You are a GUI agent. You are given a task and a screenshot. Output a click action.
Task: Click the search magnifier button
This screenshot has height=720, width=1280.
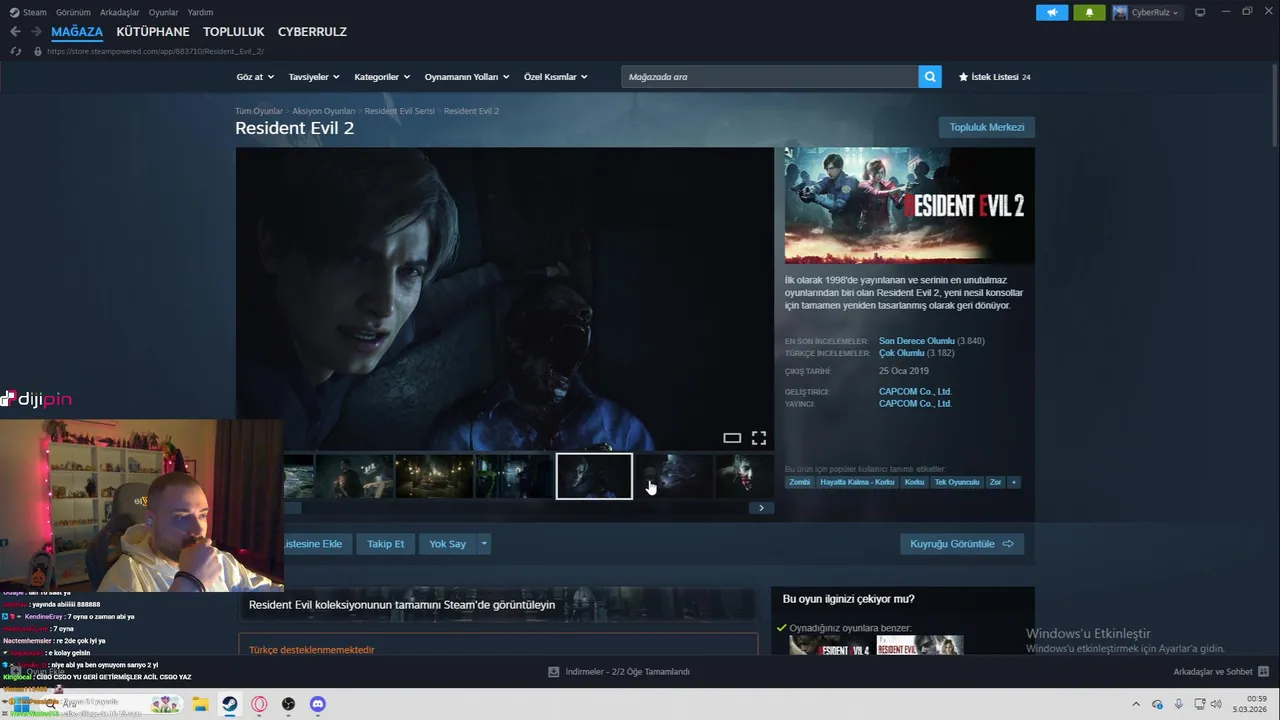point(930,77)
